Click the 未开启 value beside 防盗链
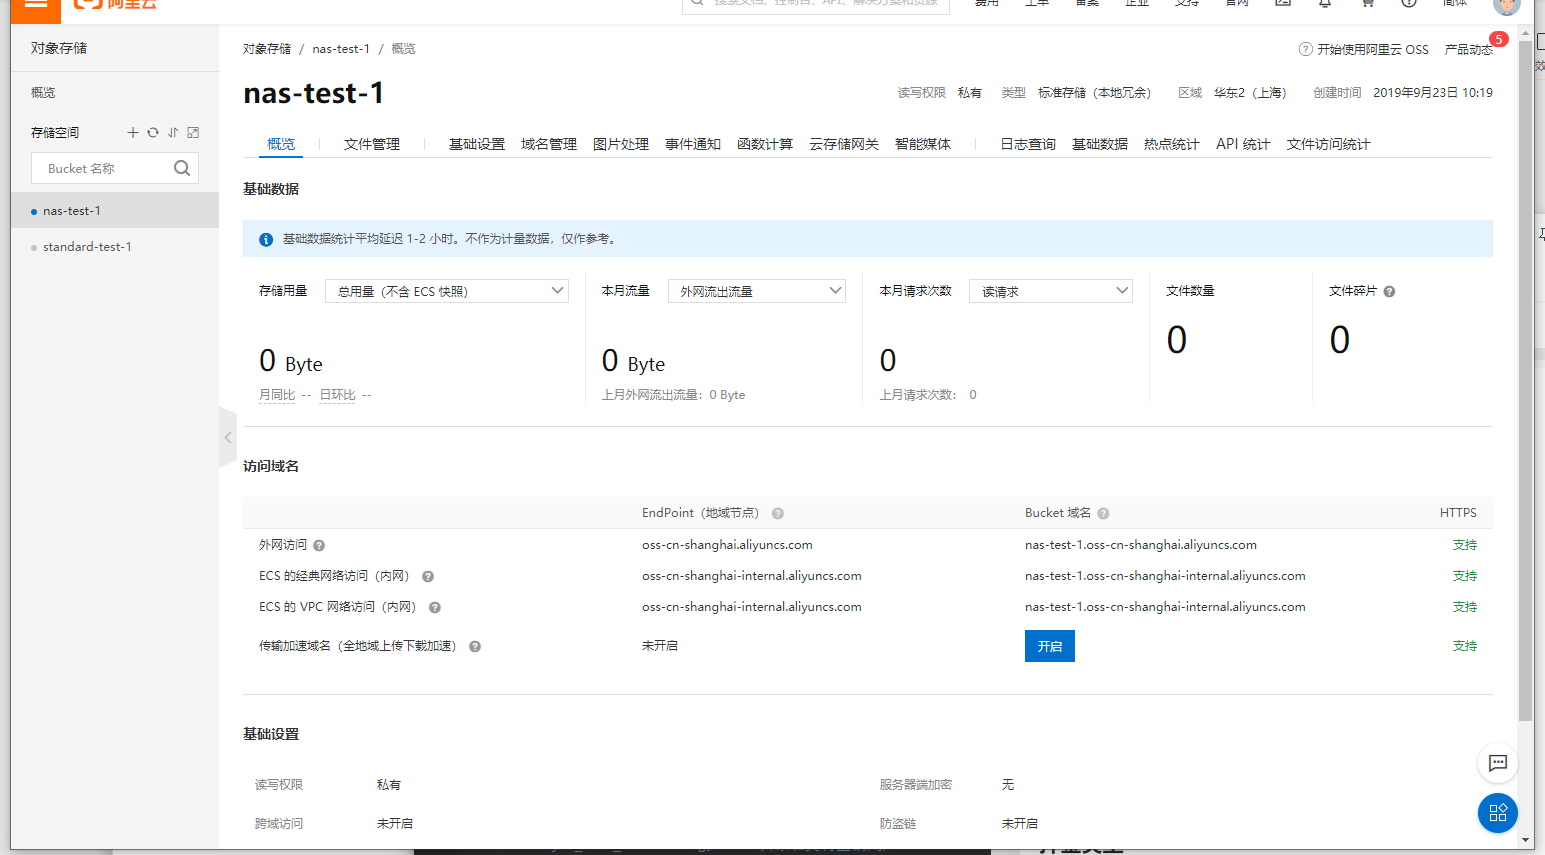1545x855 pixels. (1020, 824)
